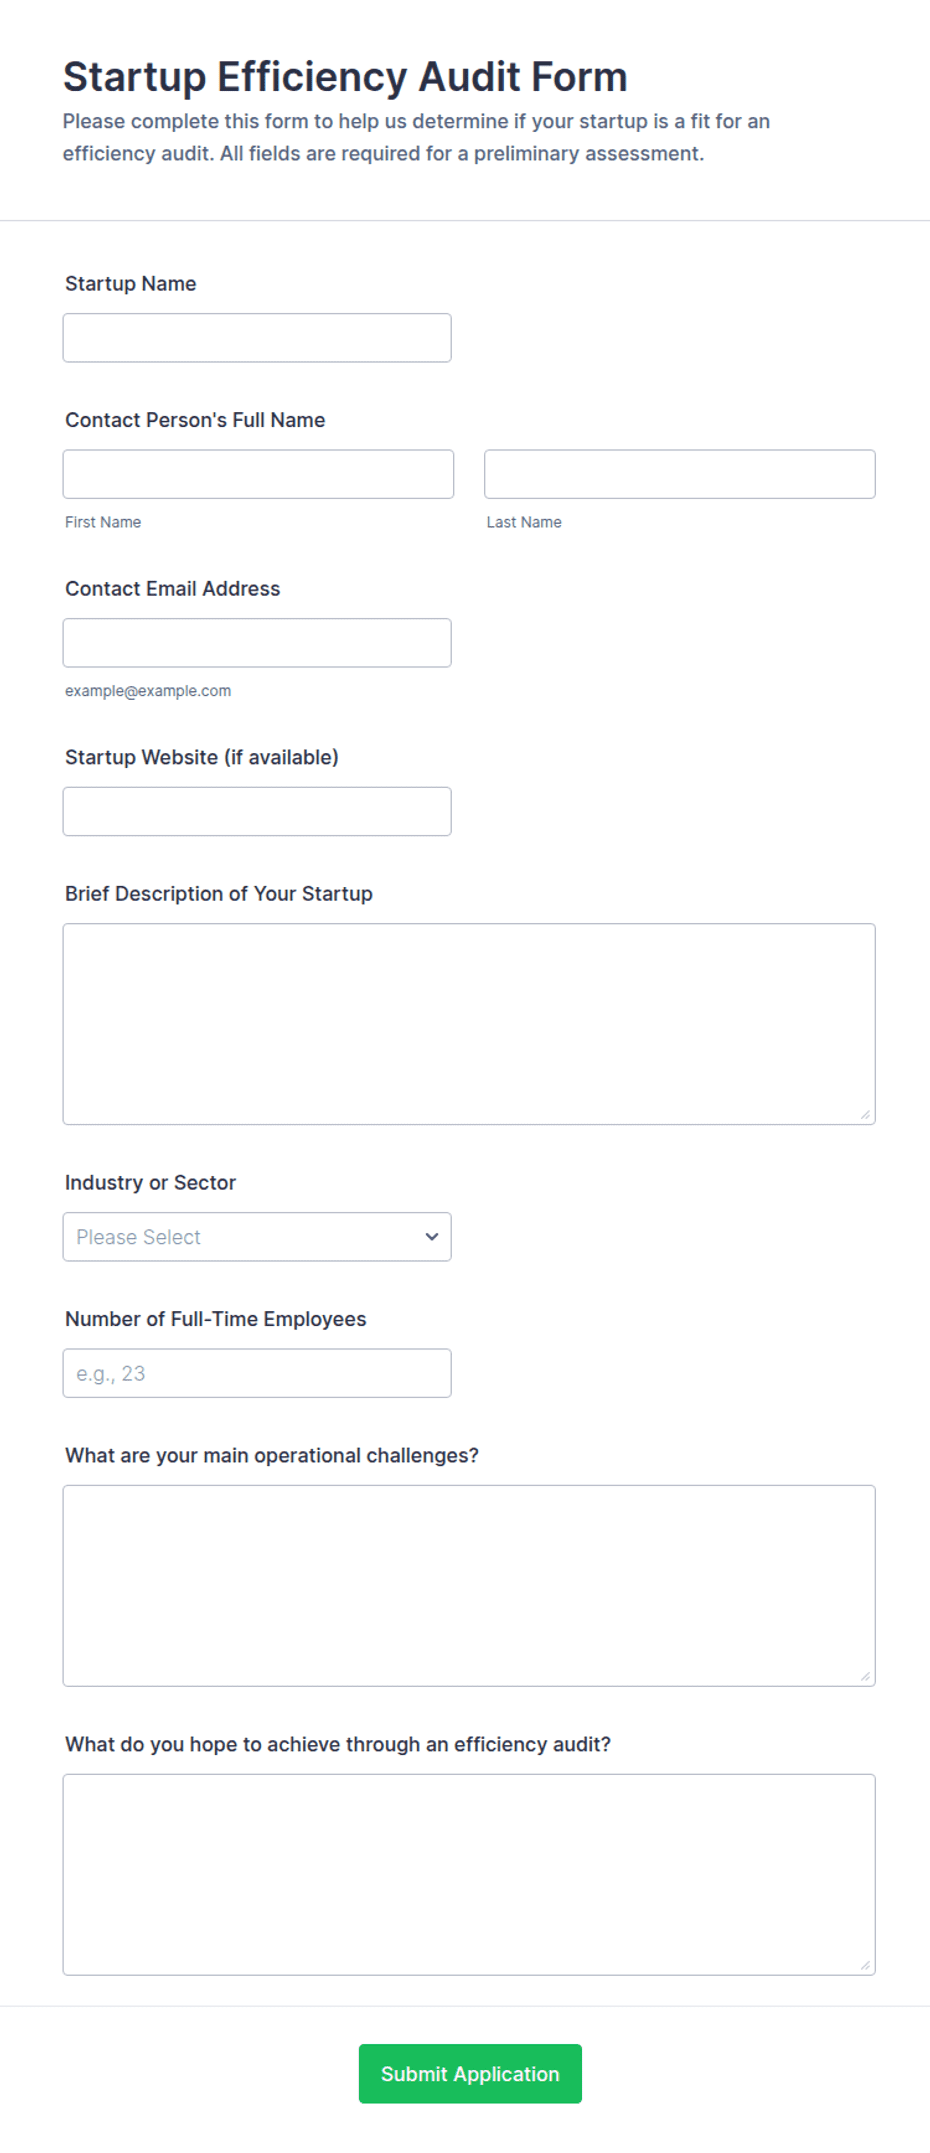Click the efficiency audit goals textarea
This screenshot has height=2153, width=930.
tap(469, 1875)
